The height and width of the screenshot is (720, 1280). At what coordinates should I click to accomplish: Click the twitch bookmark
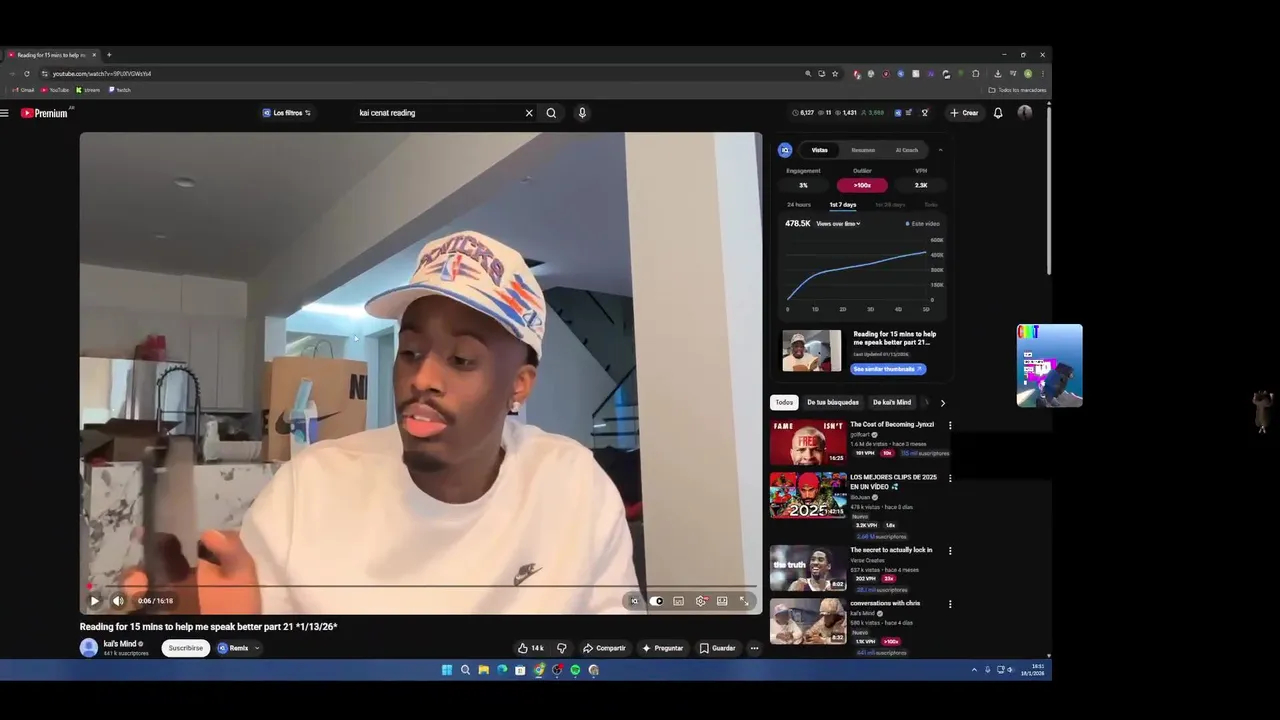coord(120,90)
